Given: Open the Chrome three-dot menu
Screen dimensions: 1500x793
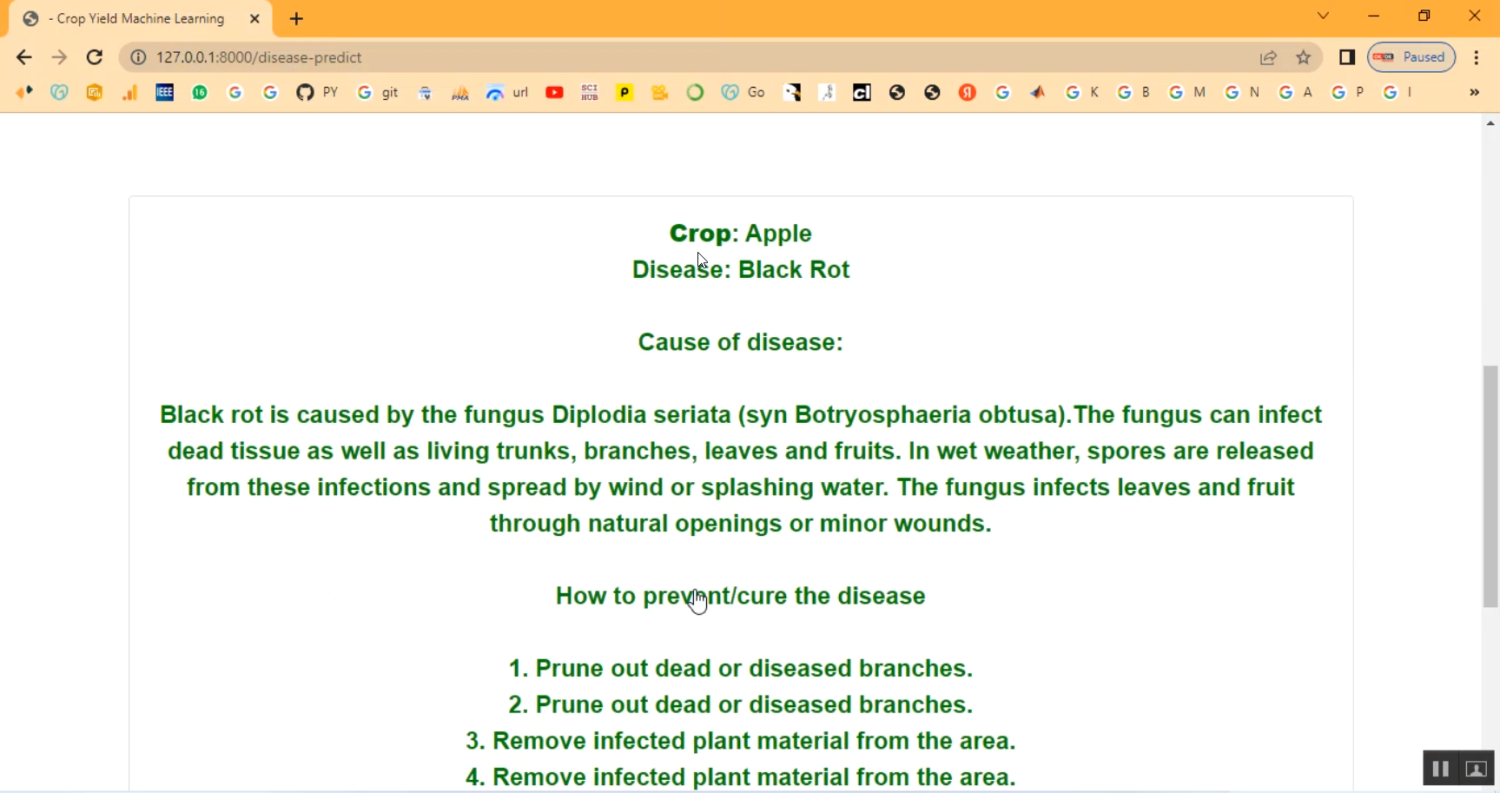Looking at the screenshot, I should click(1476, 57).
